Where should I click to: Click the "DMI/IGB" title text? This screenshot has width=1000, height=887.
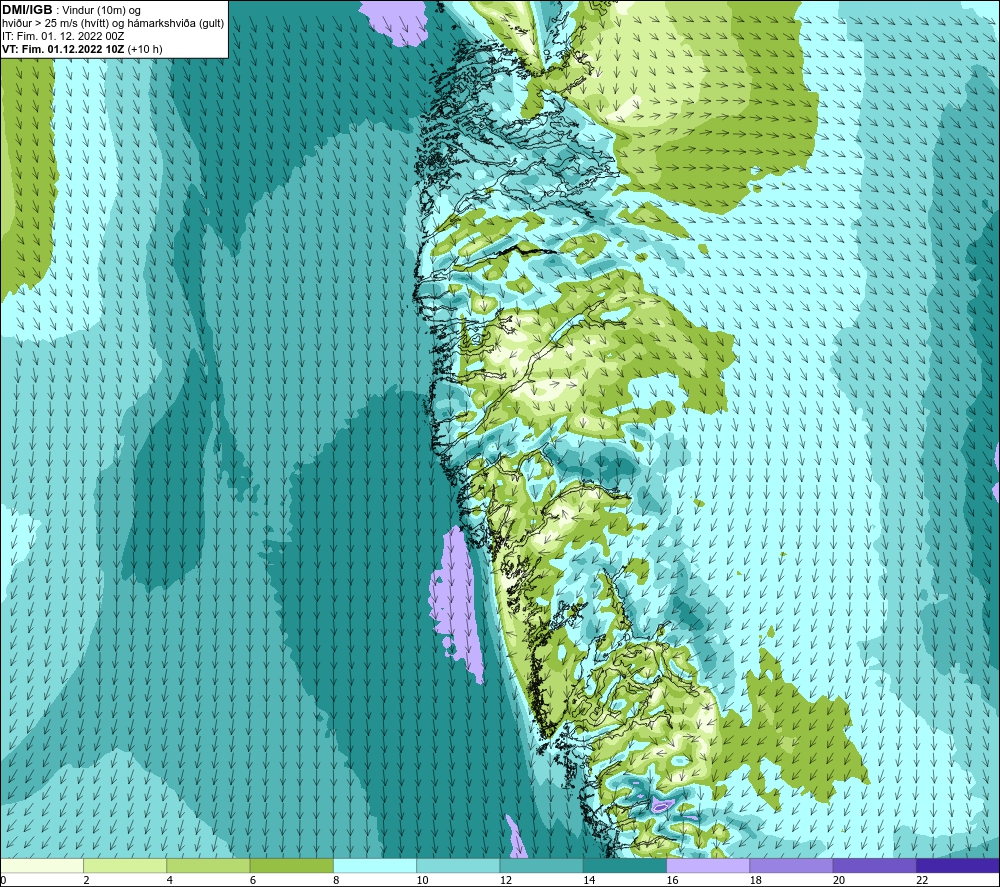27,10
